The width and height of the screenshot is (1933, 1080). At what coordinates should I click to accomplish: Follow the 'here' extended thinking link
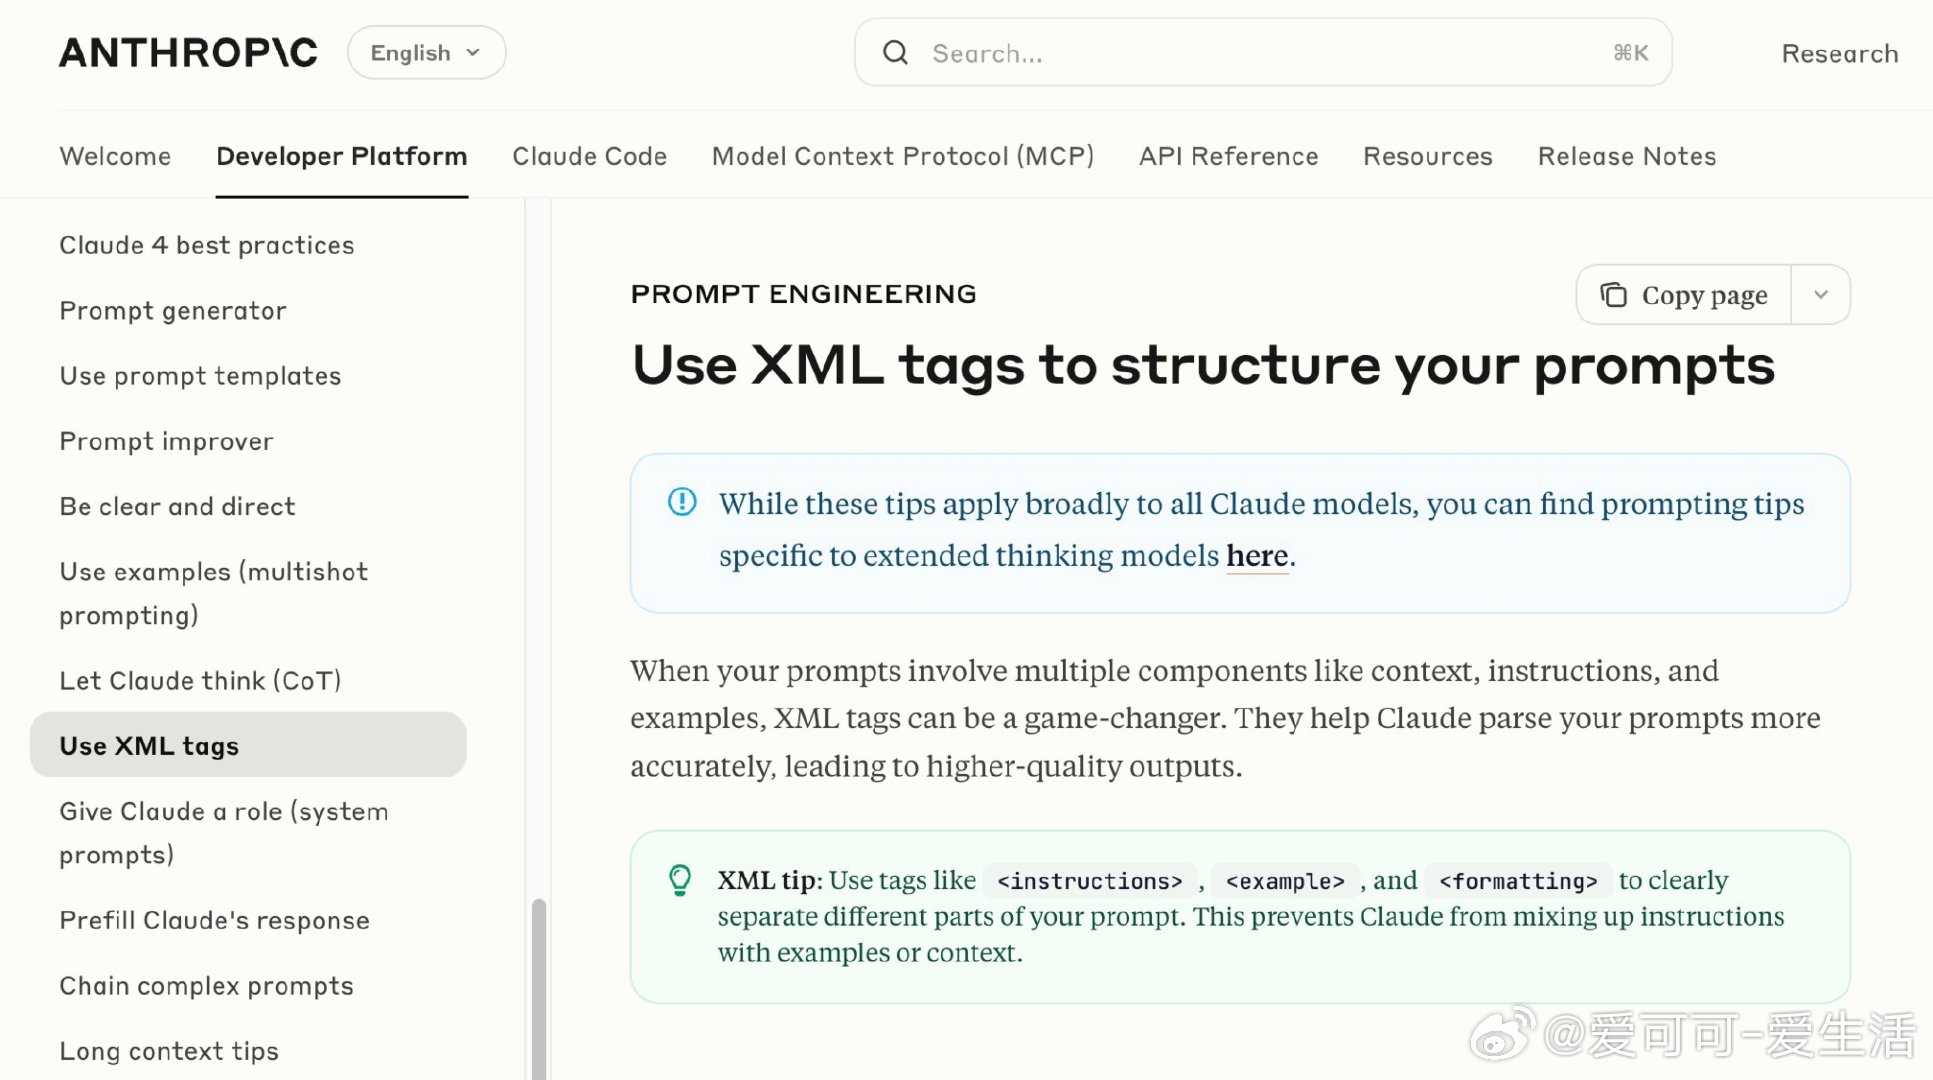point(1257,555)
